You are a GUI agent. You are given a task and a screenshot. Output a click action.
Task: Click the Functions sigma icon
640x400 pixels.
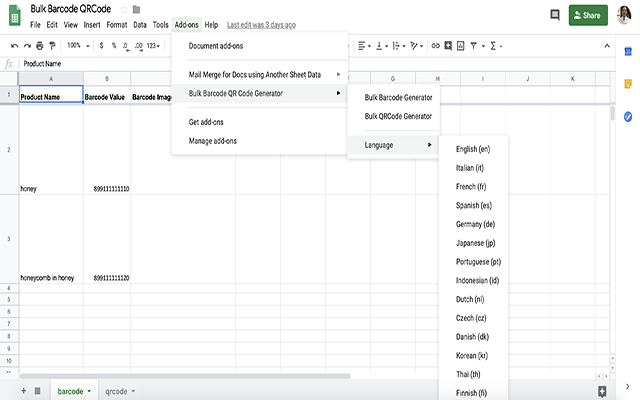pyautogui.click(x=493, y=46)
